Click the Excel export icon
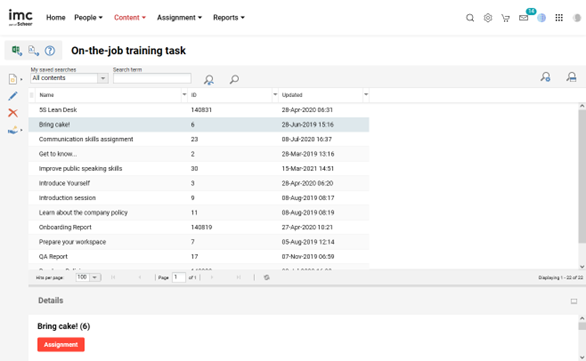Image resolution: width=586 pixels, height=361 pixels. [x=16, y=50]
